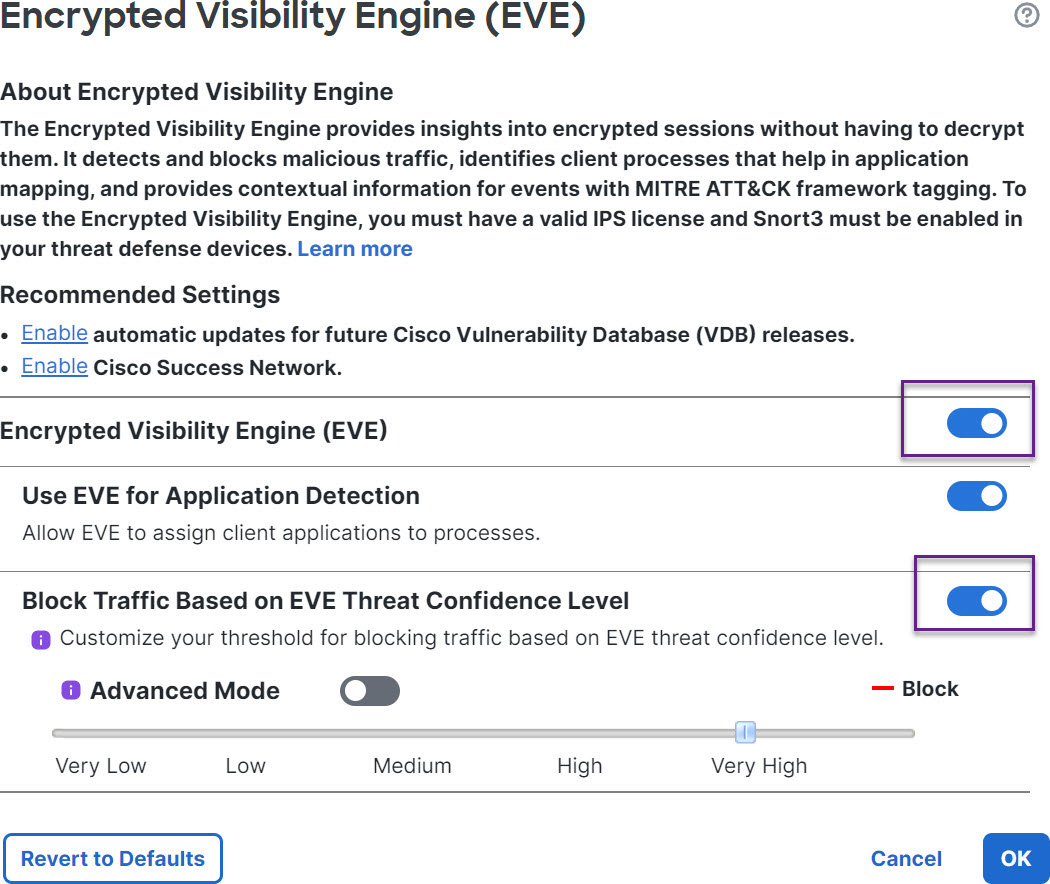Disable the Encrypted Visibility Engine (EVE) switch
The image size is (1050, 884).
click(x=976, y=424)
